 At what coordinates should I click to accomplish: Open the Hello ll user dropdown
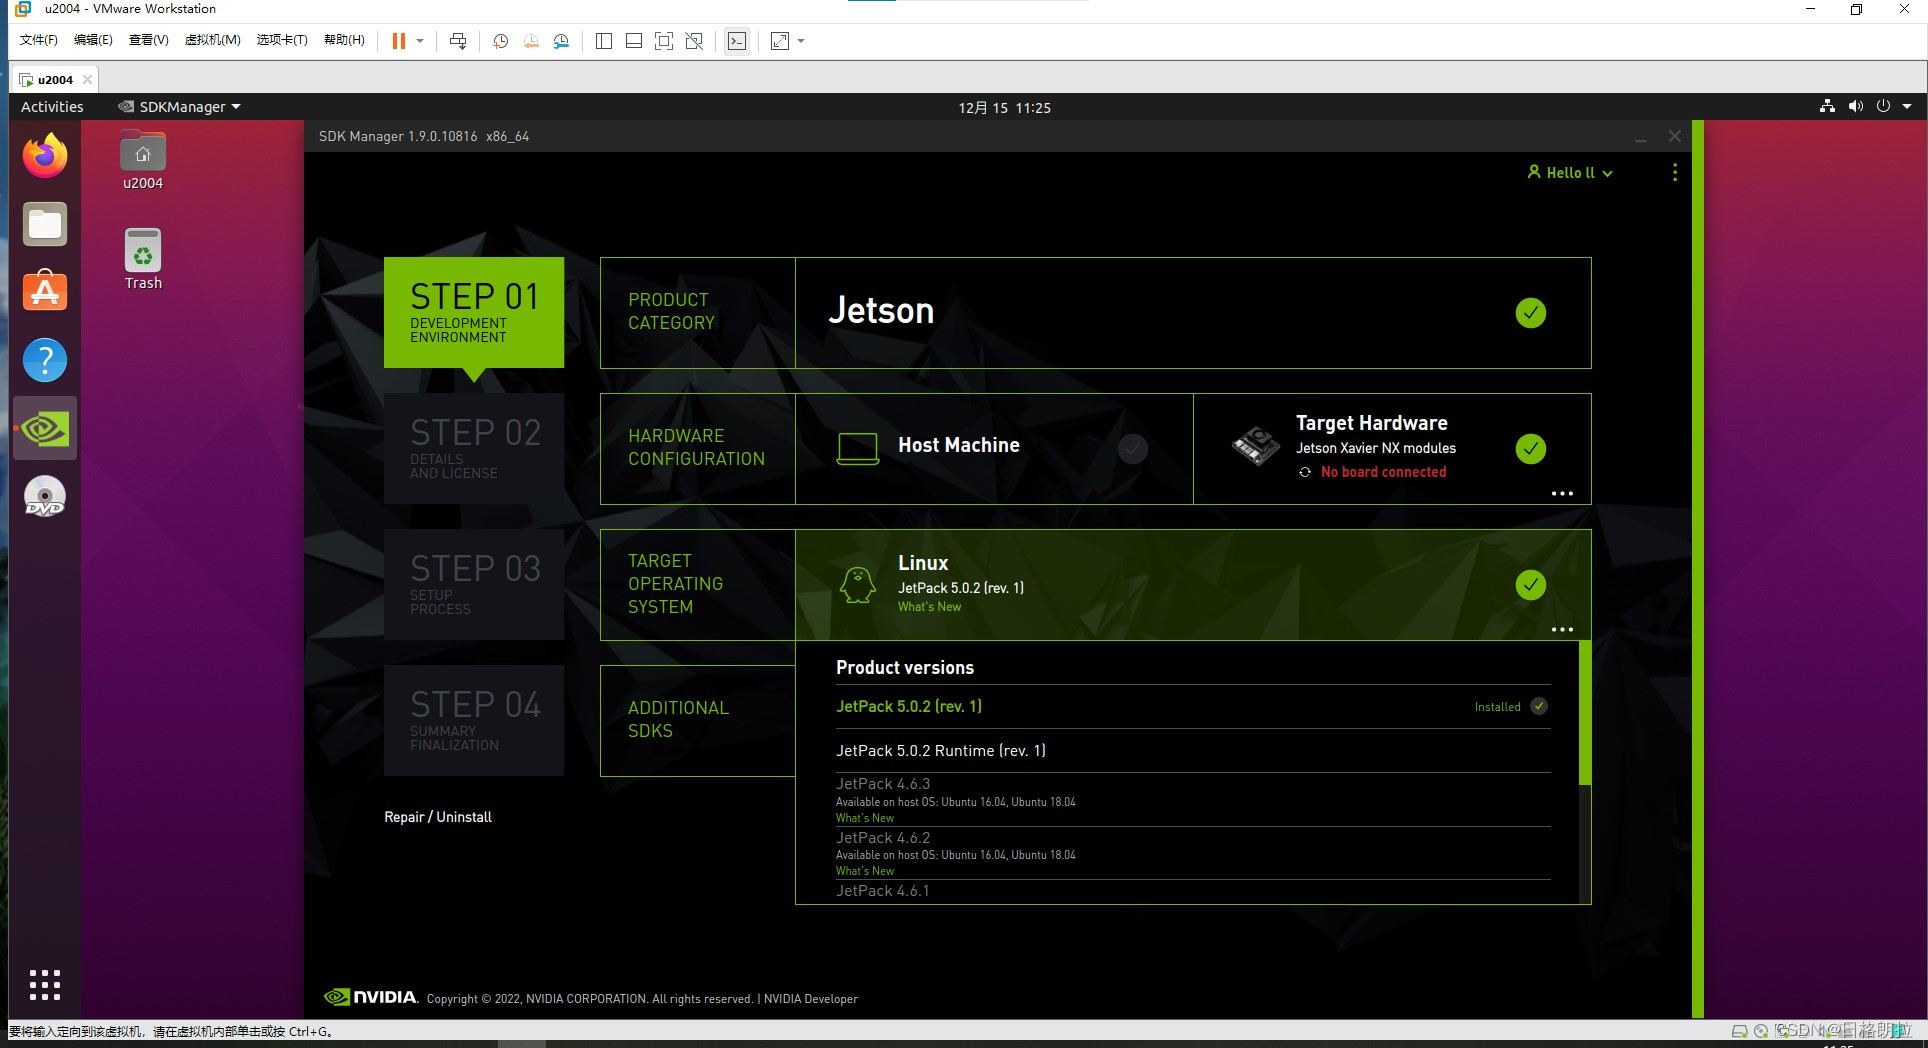[x=1570, y=172]
